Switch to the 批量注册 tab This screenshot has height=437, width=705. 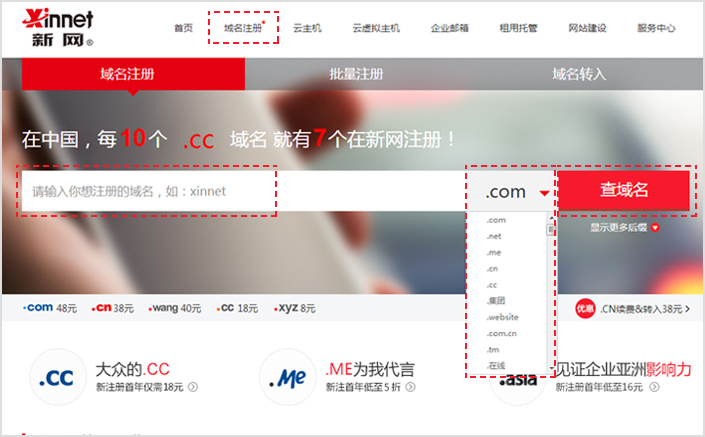tap(356, 74)
